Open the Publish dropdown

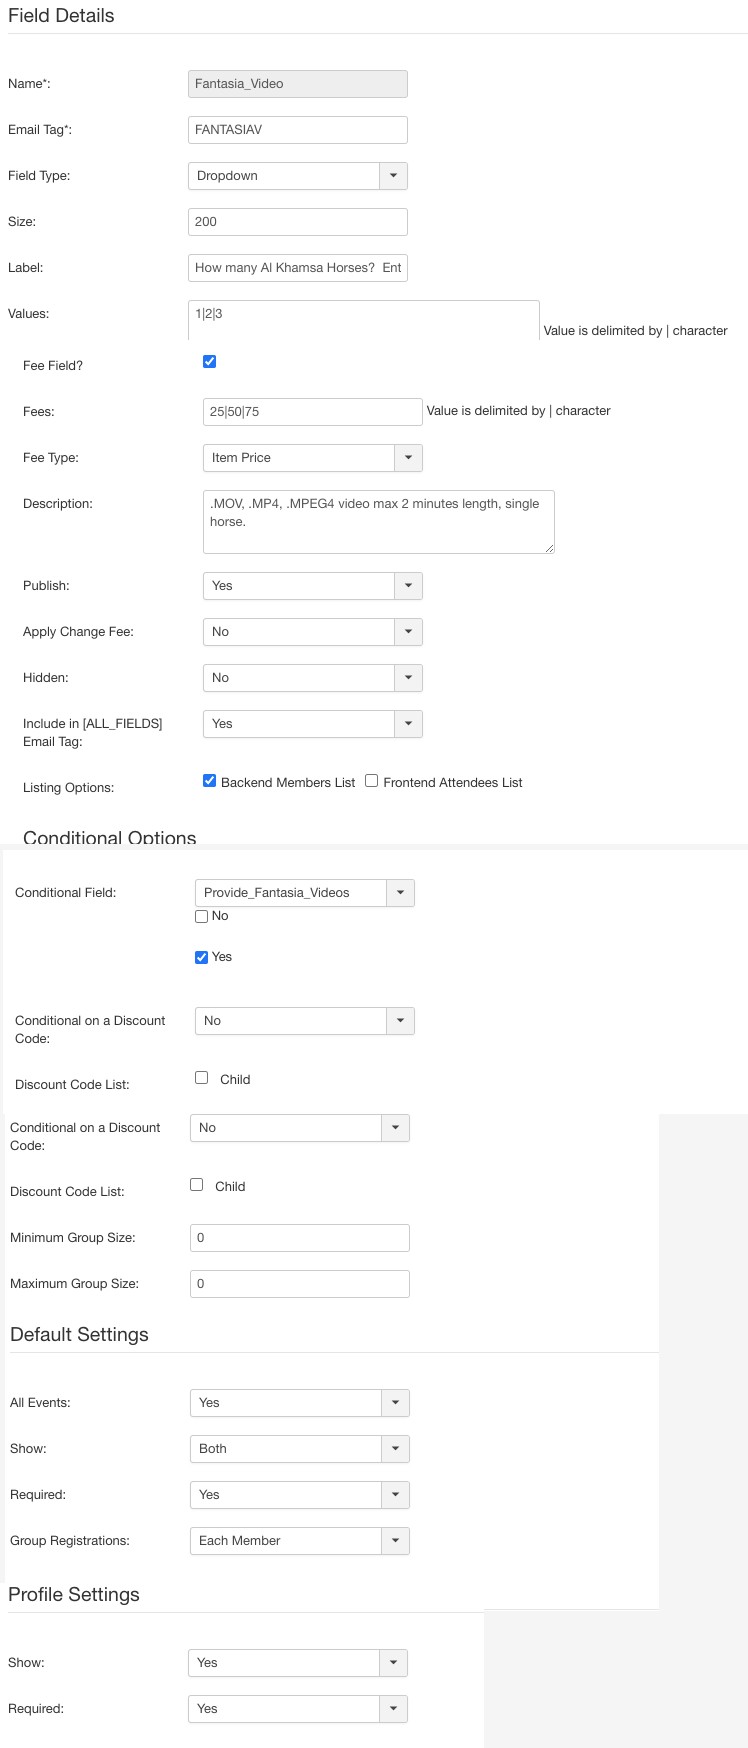pos(312,586)
